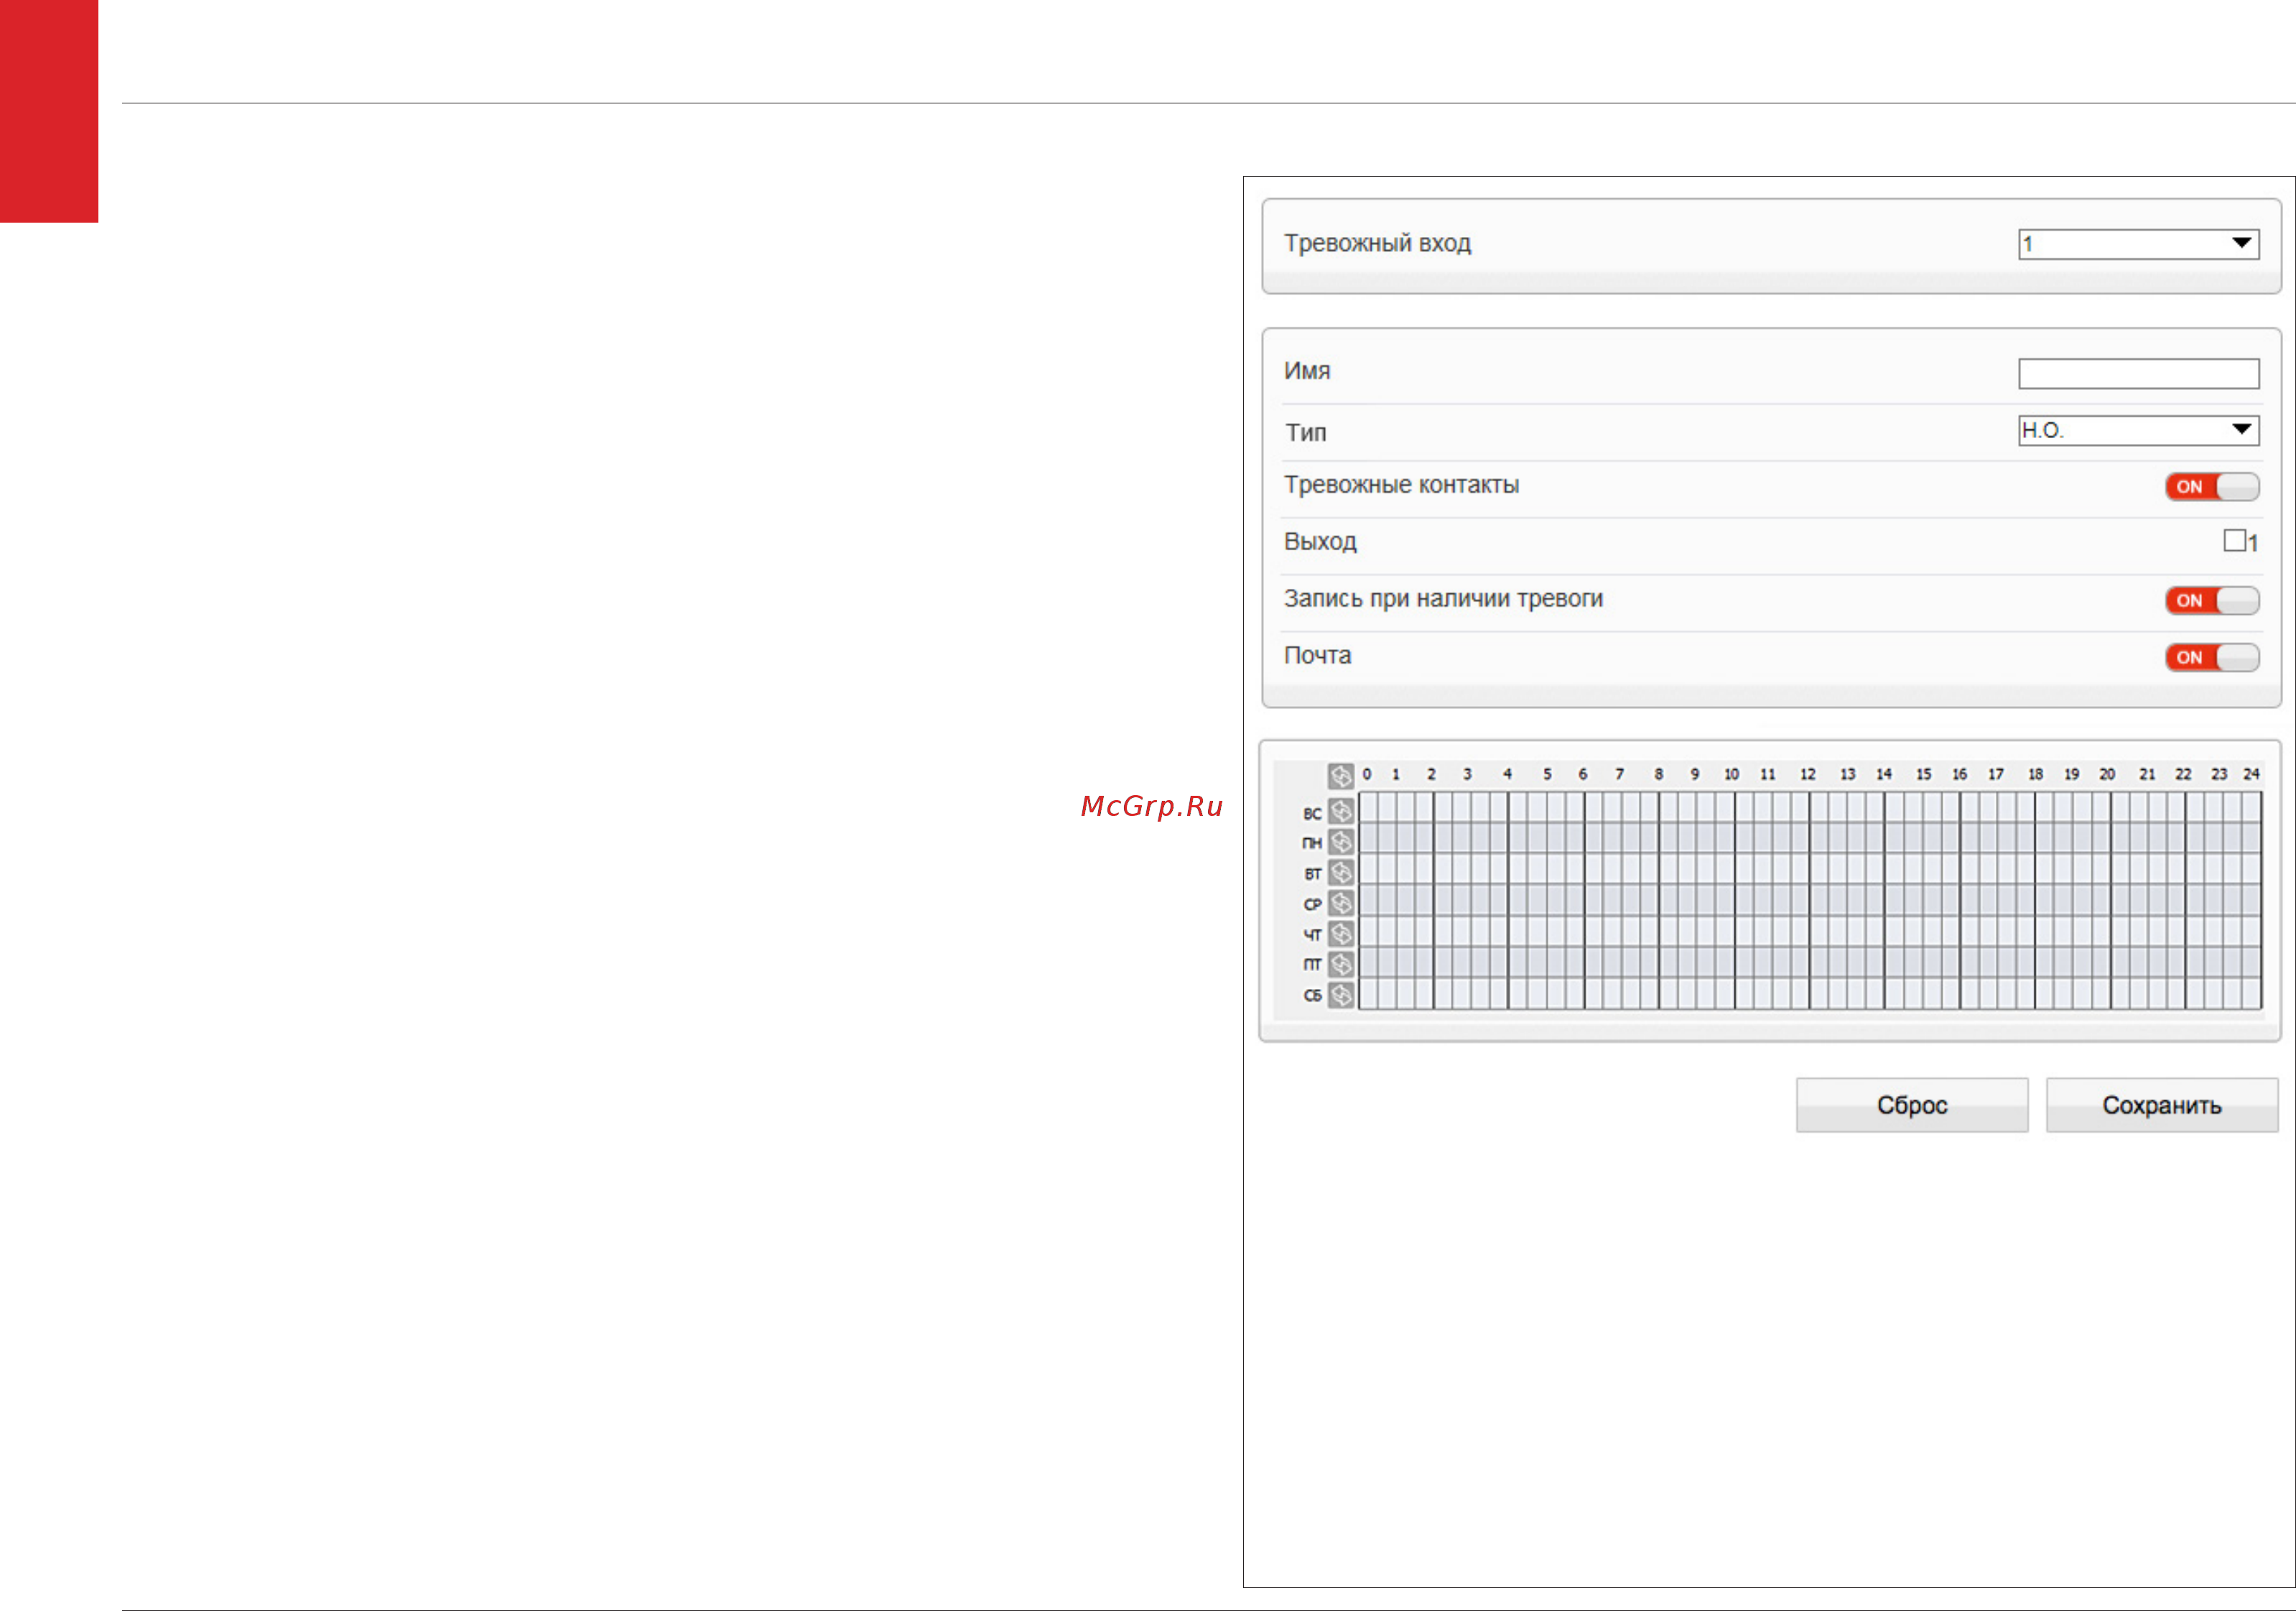Toggle the Почта switch

(2212, 657)
